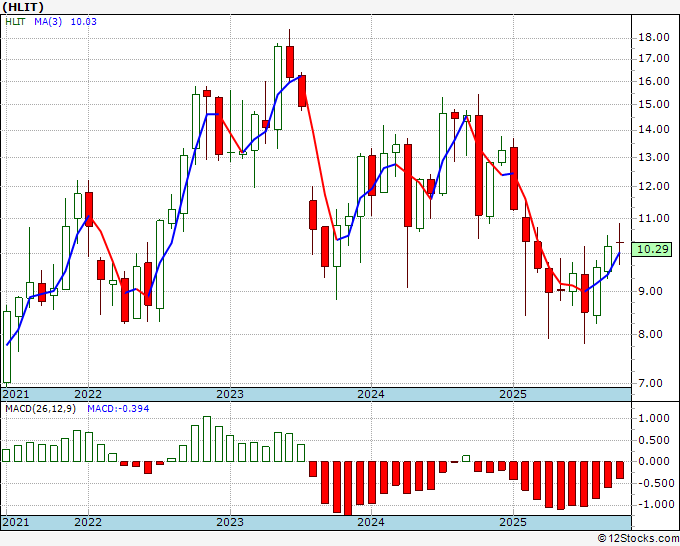This screenshot has height=546, width=680.
Task: Click the 16.00 price axis label
Action: tap(654, 81)
